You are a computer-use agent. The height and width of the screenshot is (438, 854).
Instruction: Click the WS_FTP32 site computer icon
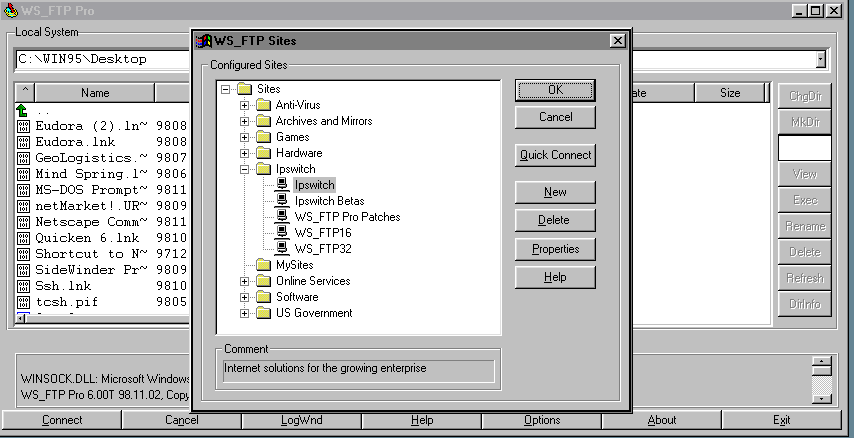click(282, 248)
